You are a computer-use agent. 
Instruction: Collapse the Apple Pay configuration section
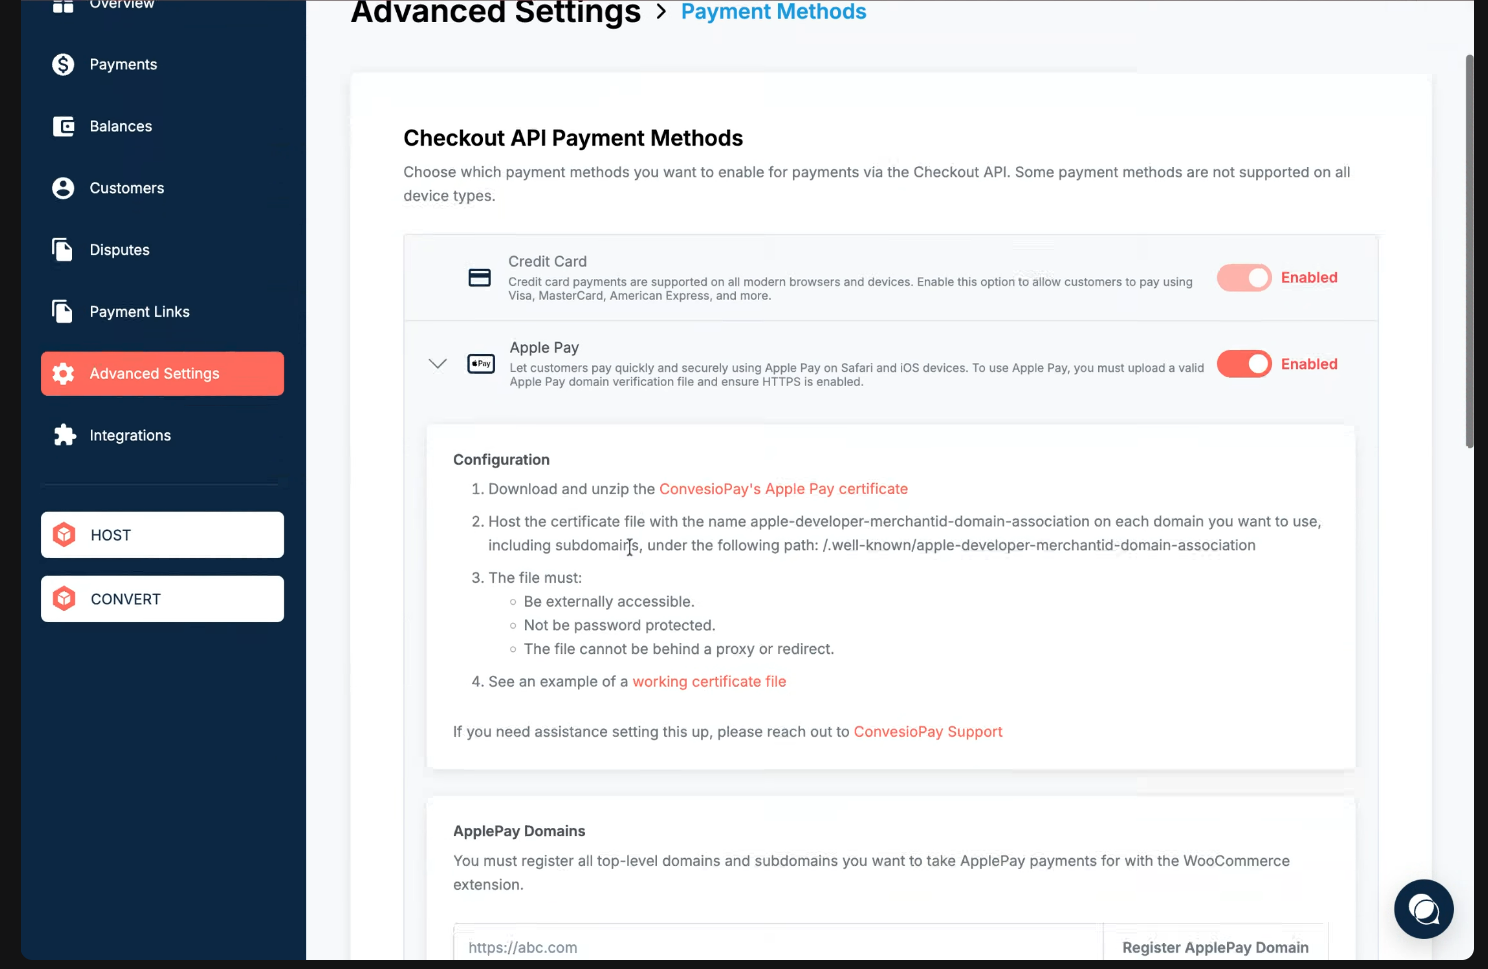coord(437,364)
